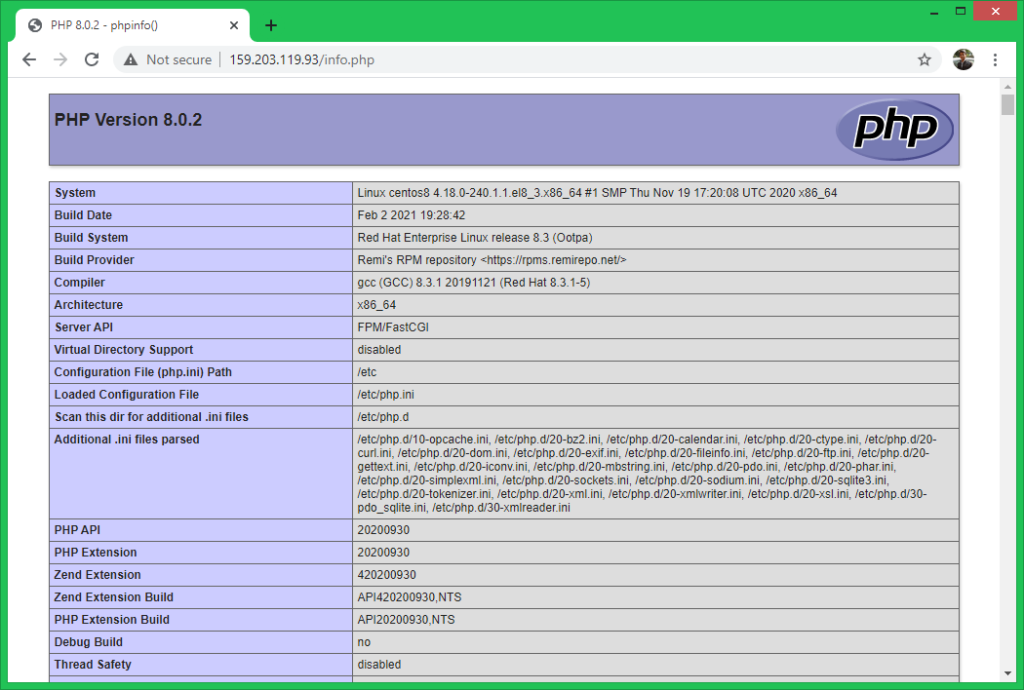The width and height of the screenshot is (1024, 690).
Task: Click the scrollbar up arrow
Action: (x=1007, y=85)
